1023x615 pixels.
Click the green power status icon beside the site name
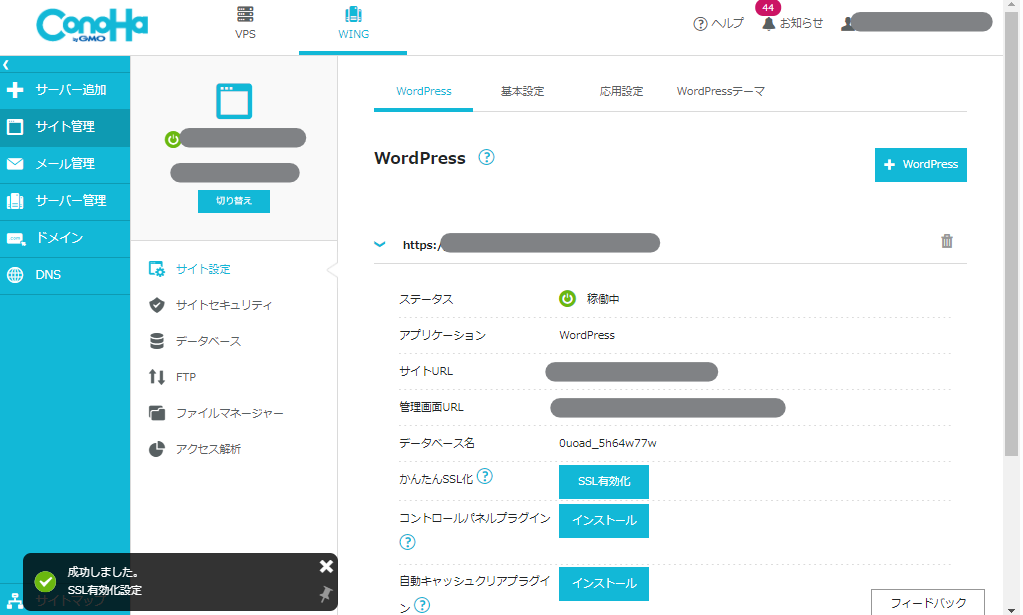pyautogui.click(x=173, y=139)
